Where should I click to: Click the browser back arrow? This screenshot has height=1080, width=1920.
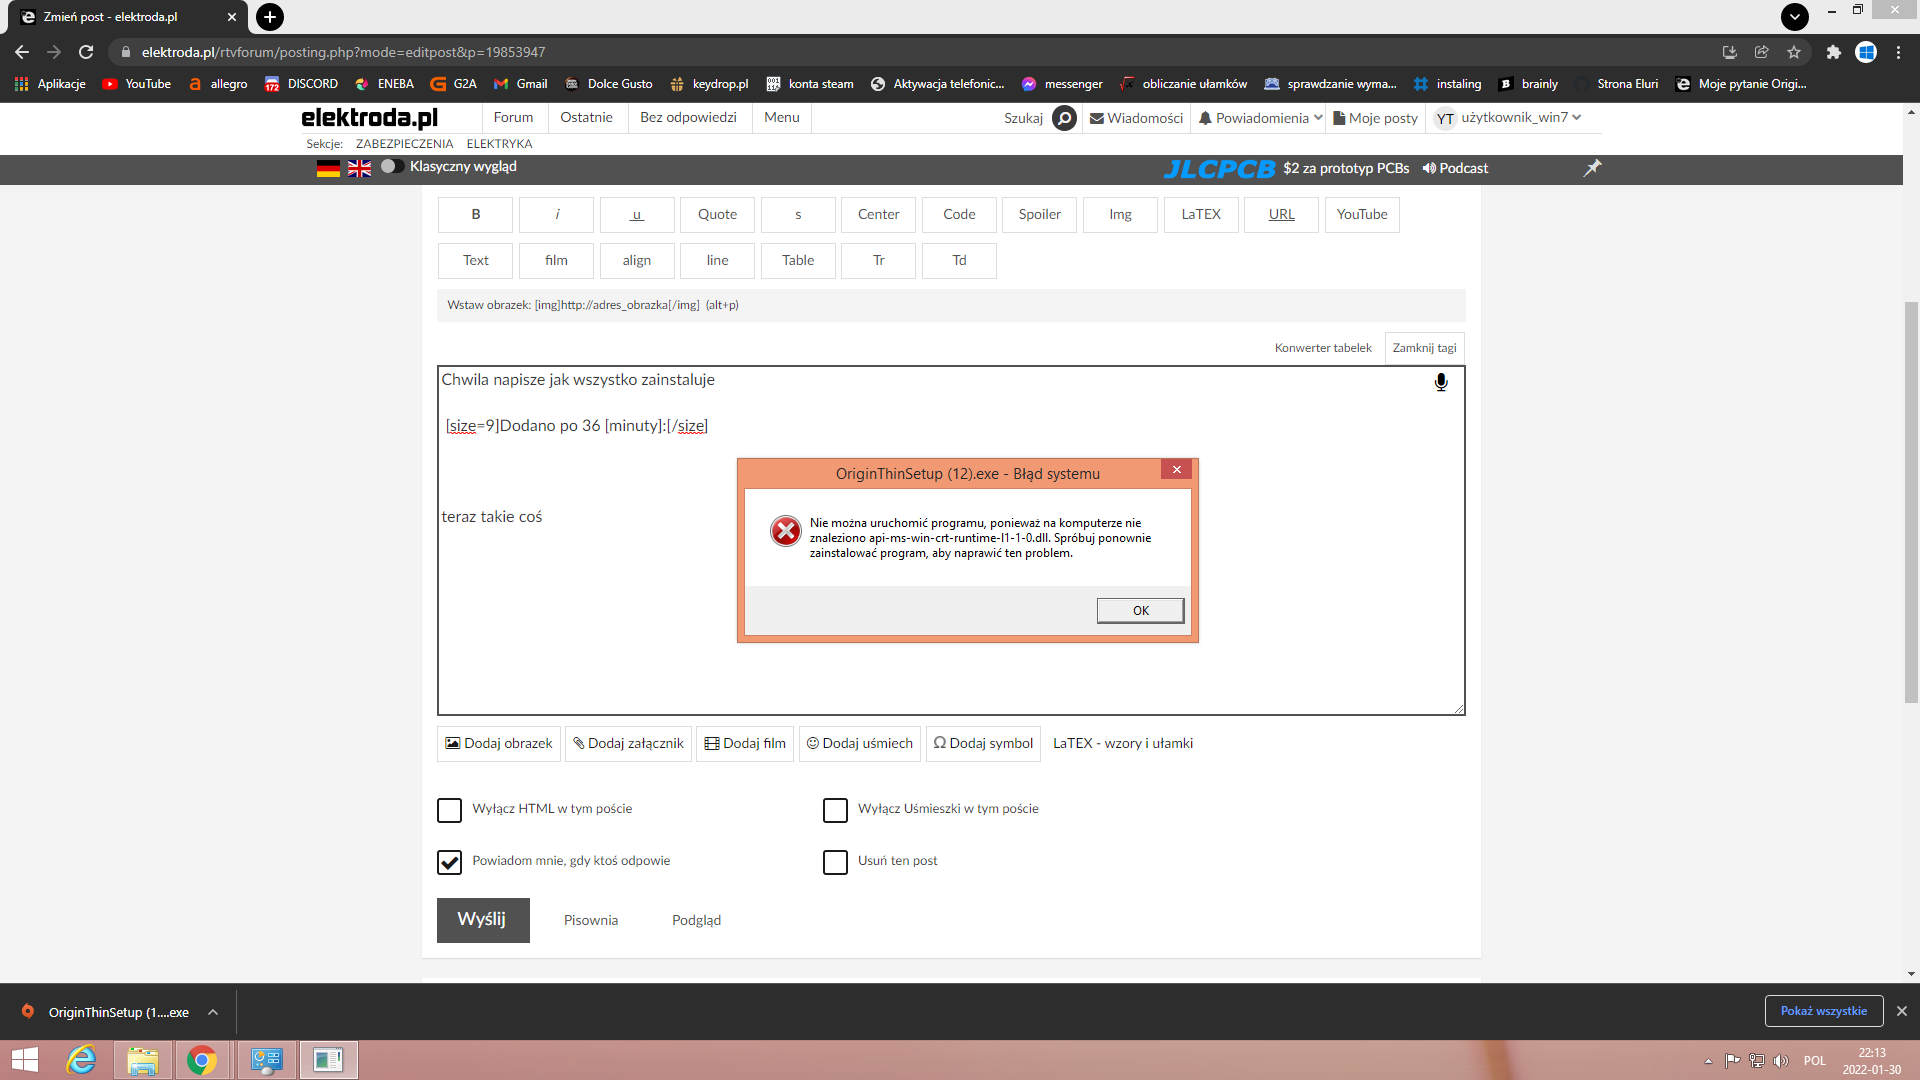(22, 52)
